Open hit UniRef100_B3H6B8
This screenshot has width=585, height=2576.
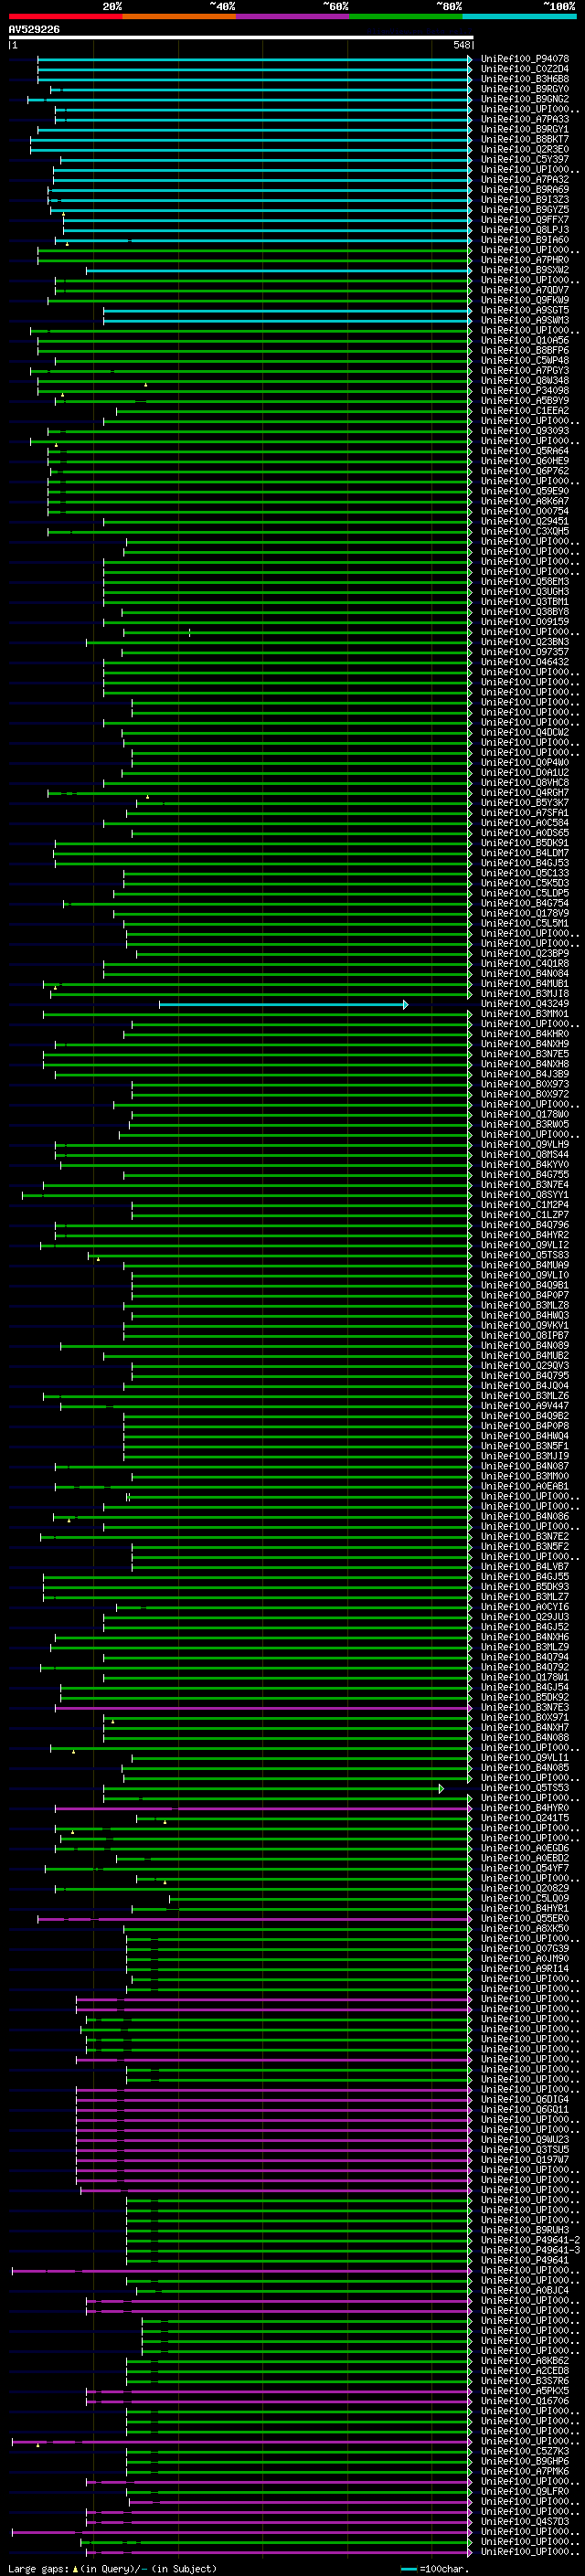tap(525, 79)
